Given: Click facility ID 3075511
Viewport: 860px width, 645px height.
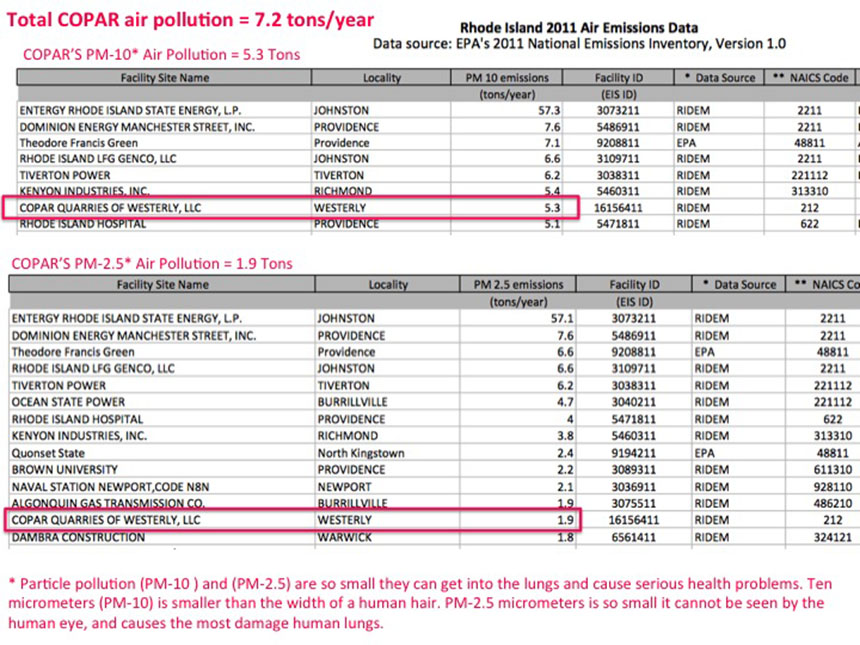Looking at the screenshot, I should point(633,503).
